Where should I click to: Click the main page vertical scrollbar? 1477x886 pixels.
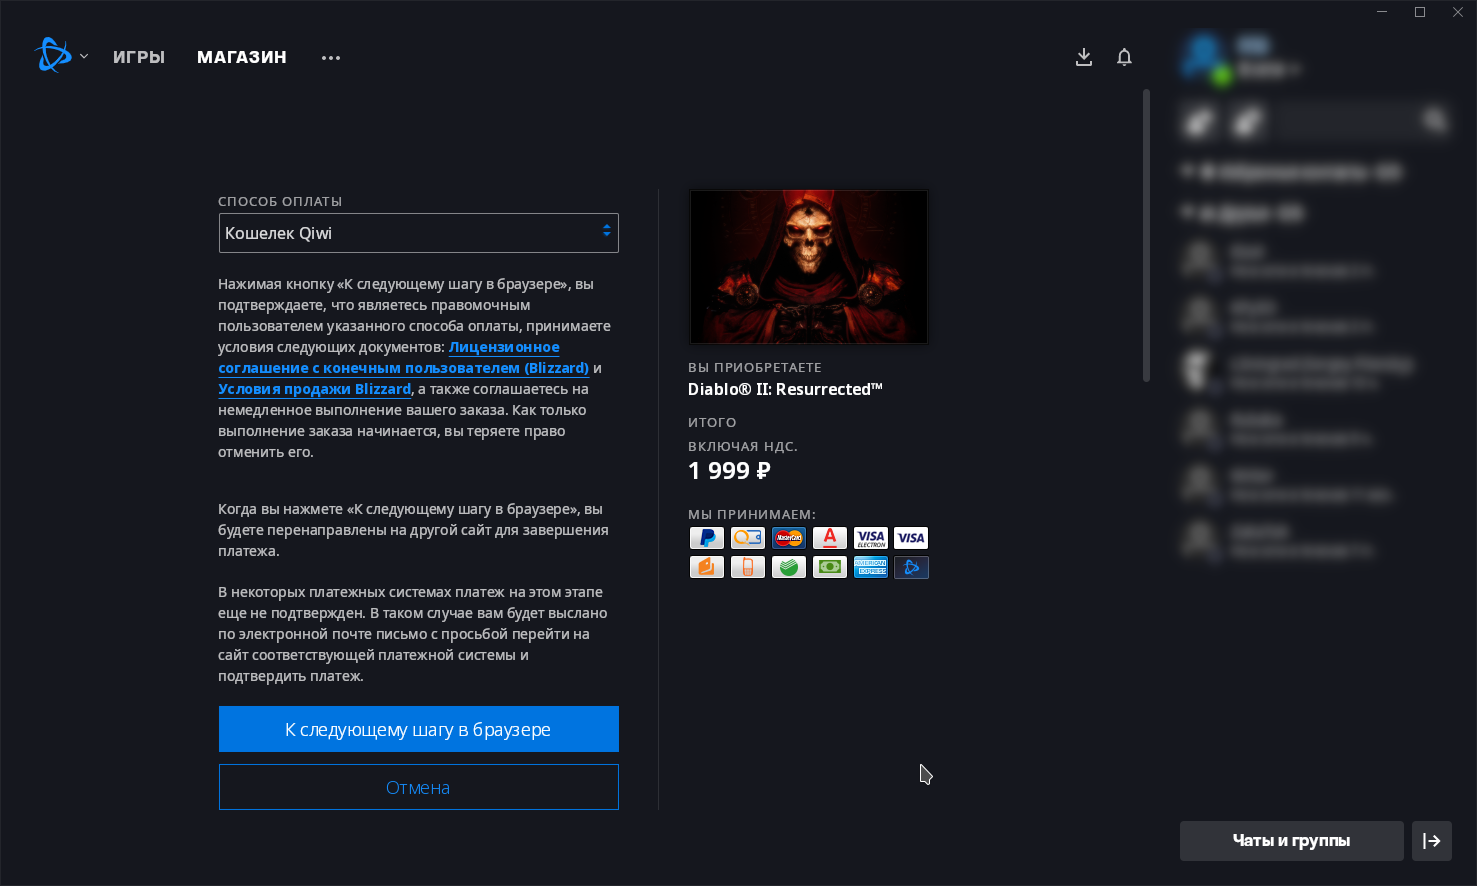(x=1146, y=236)
